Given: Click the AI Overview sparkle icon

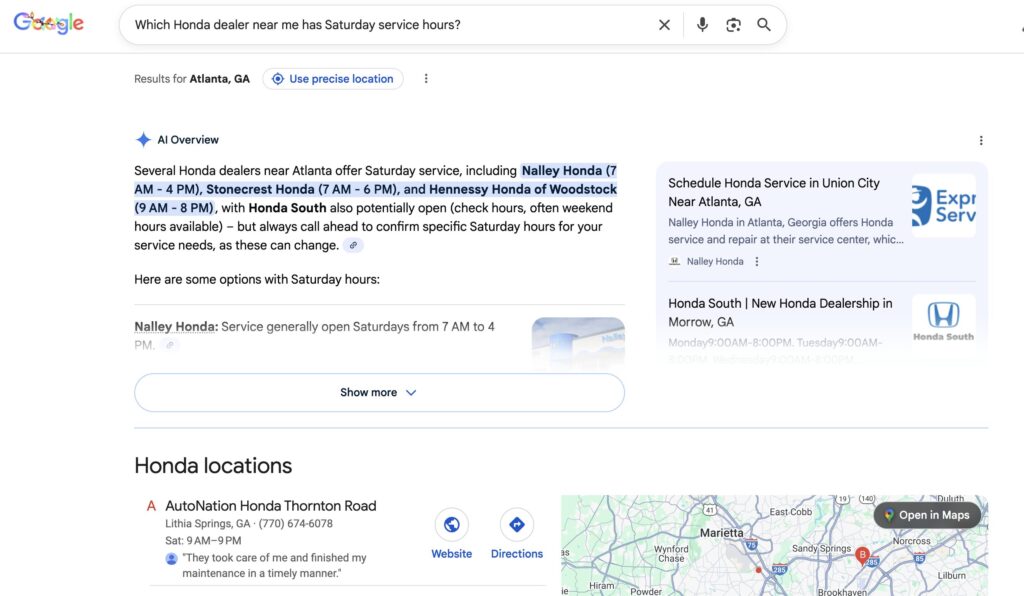Looking at the screenshot, I should [x=142, y=139].
